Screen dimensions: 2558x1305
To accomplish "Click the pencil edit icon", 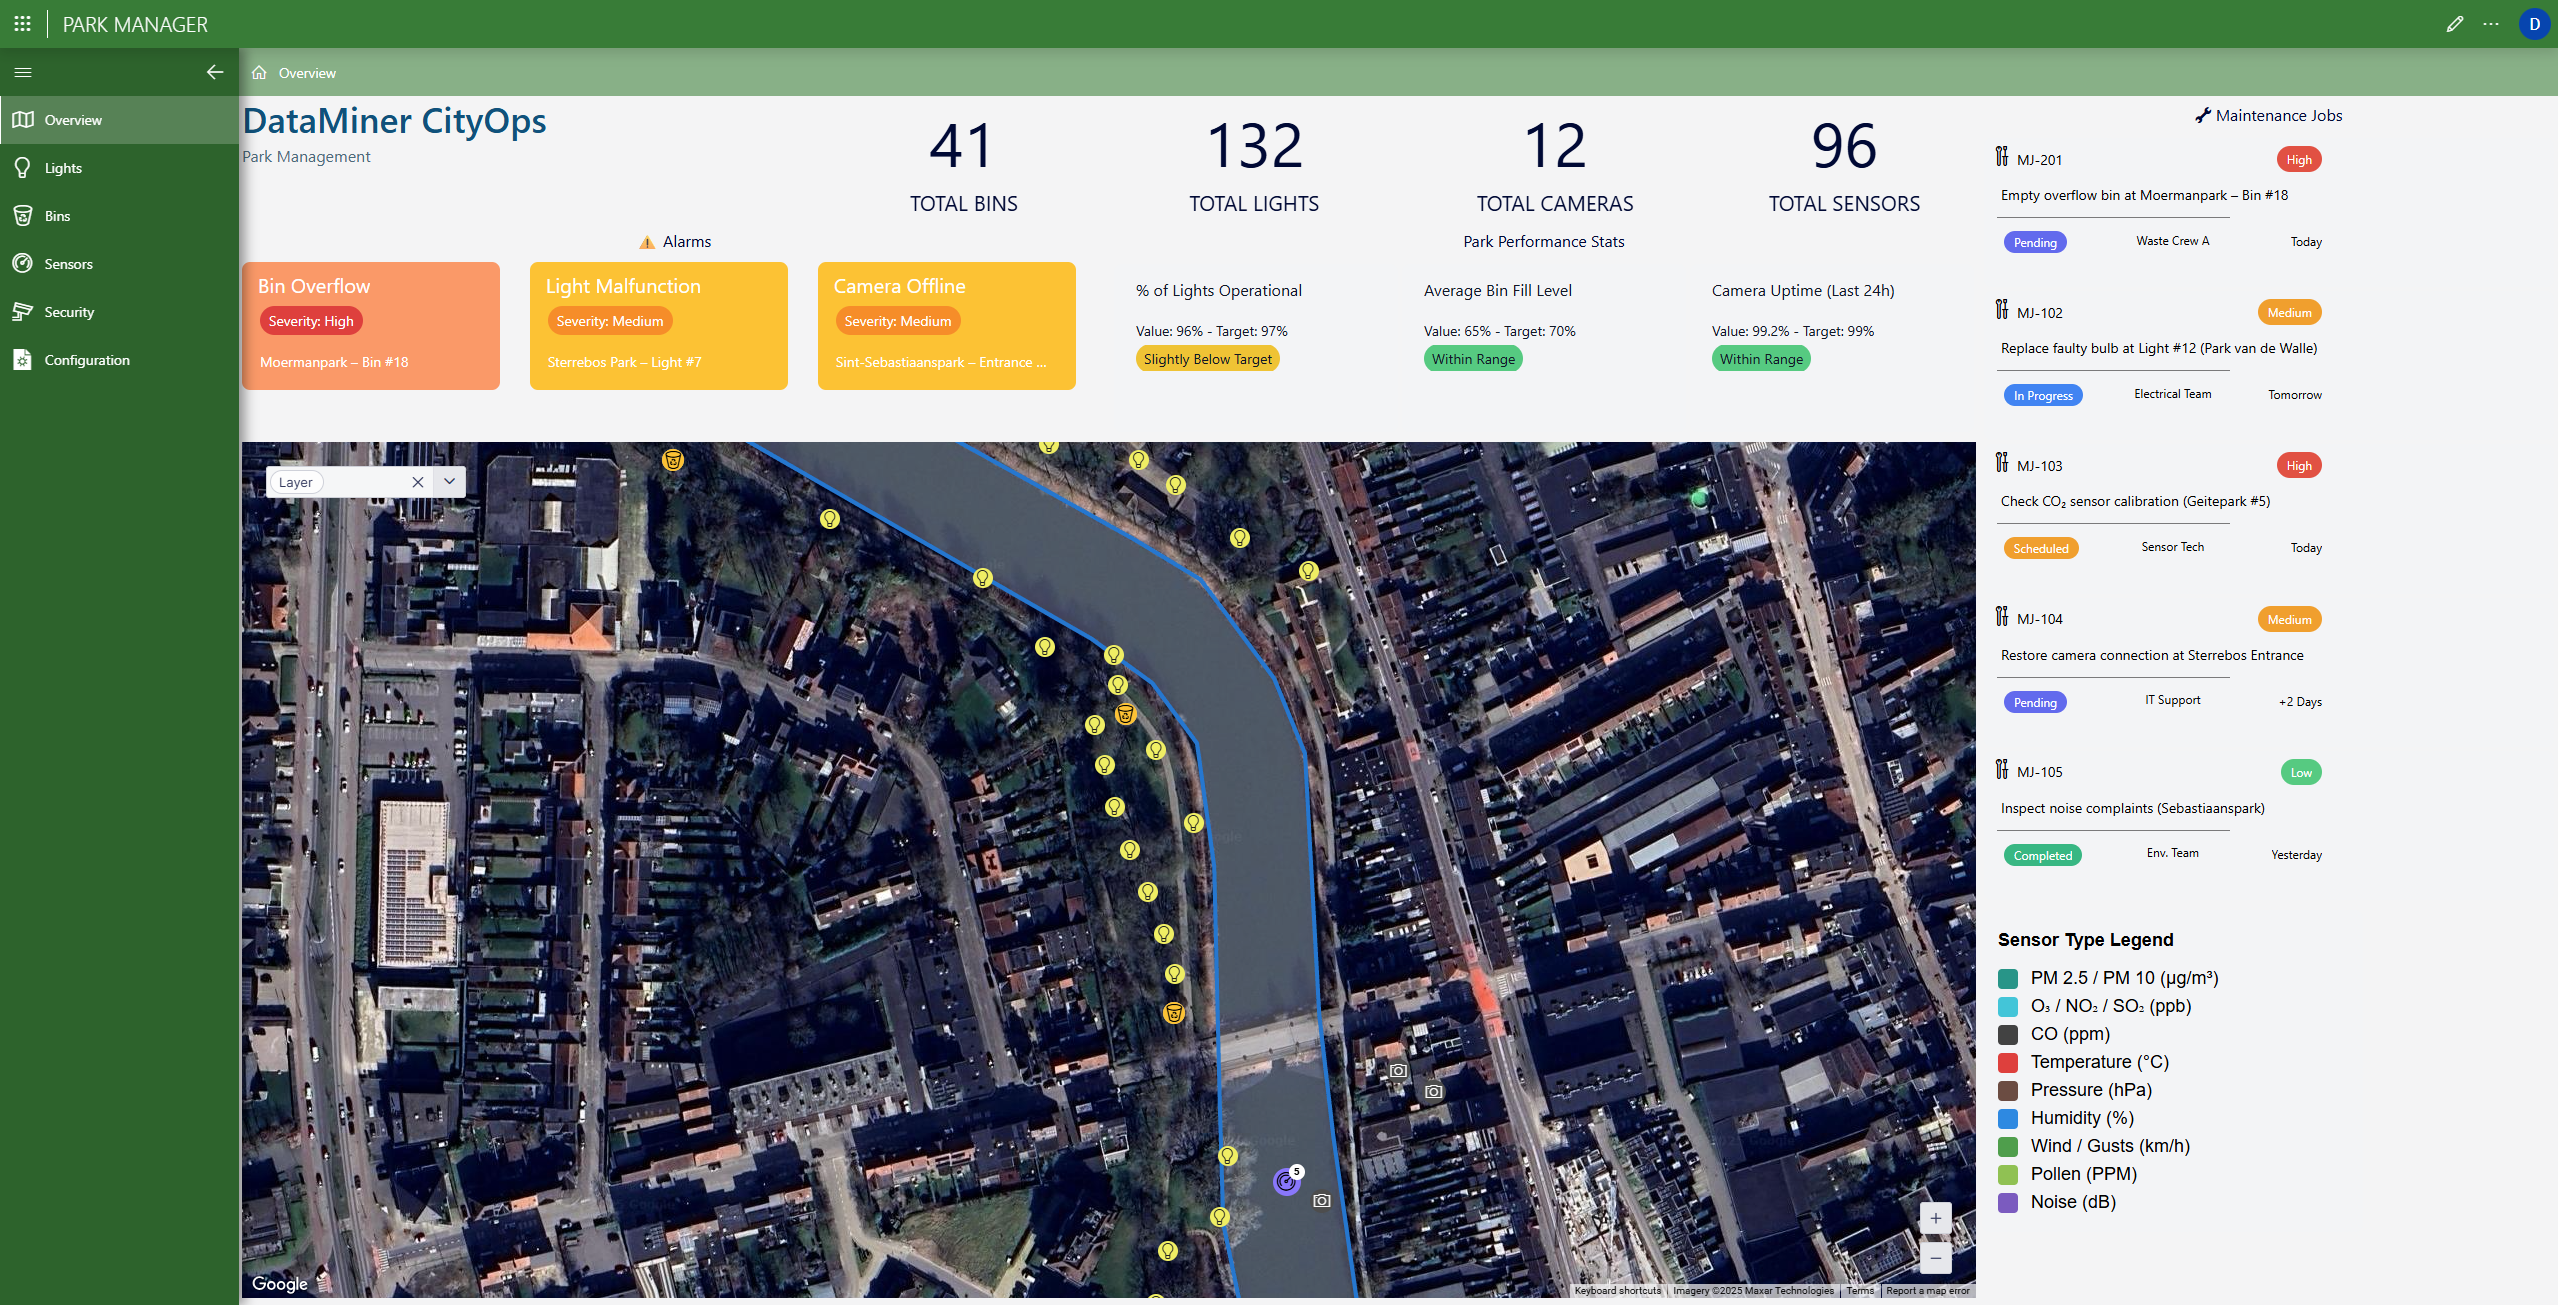I will [x=2454, y=24].
